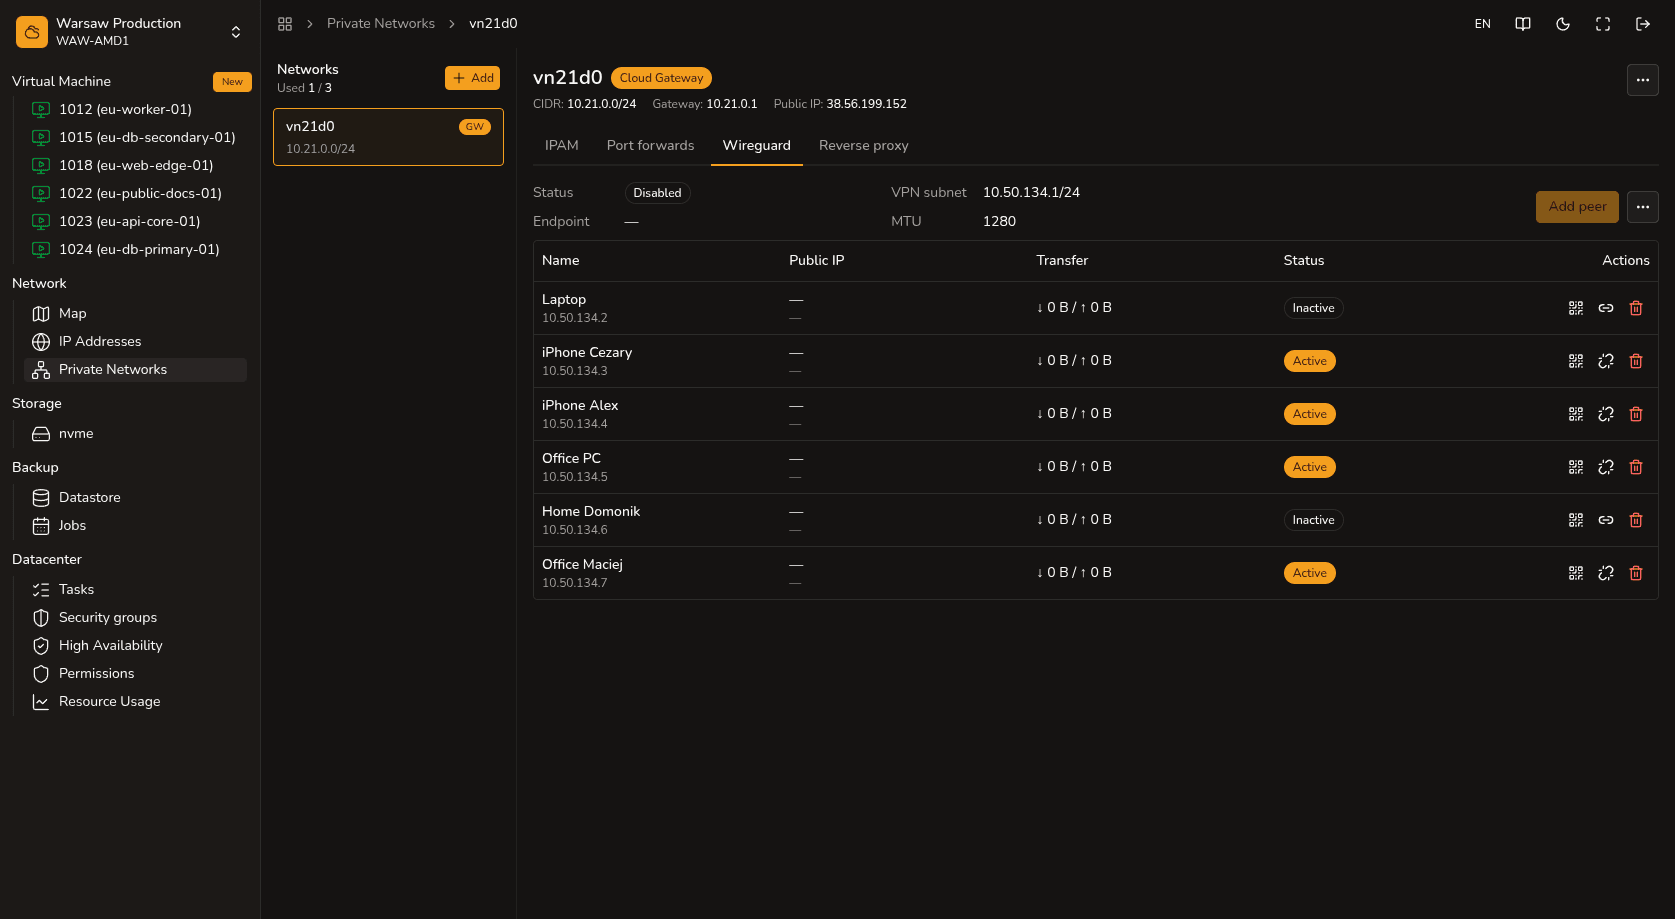Open Wireguard more options menu beside Add peer
This screenshot has height=919, width=1675.
[1643, 207]
